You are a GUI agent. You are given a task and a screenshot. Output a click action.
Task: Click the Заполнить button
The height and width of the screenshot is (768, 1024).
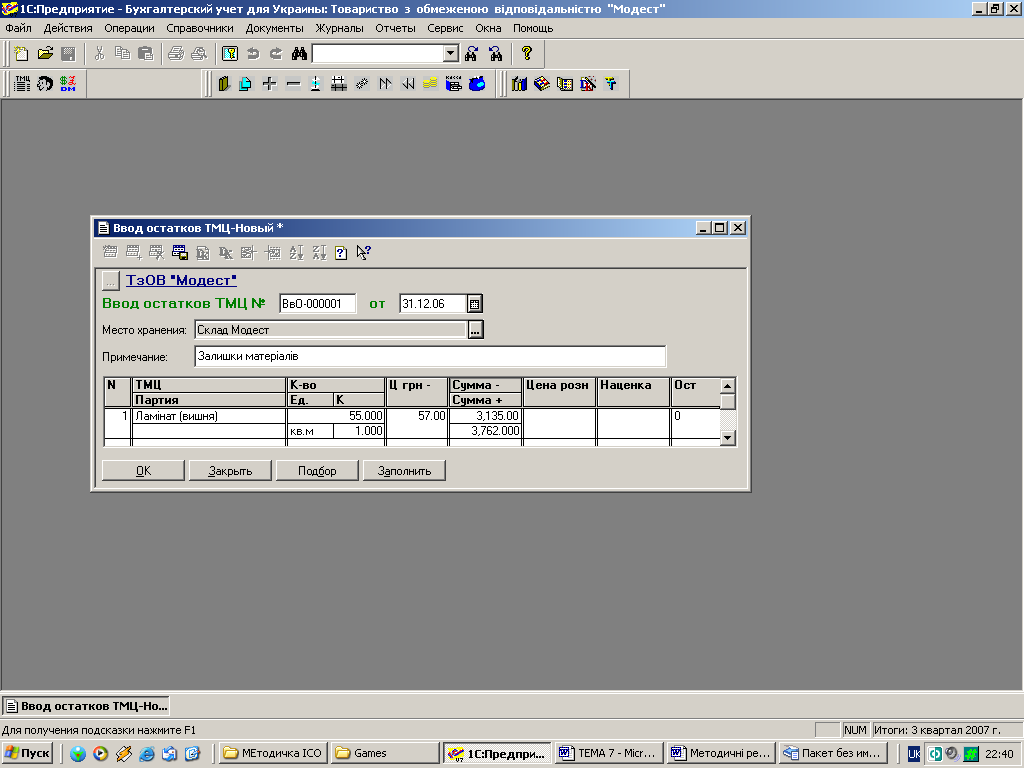404,471
